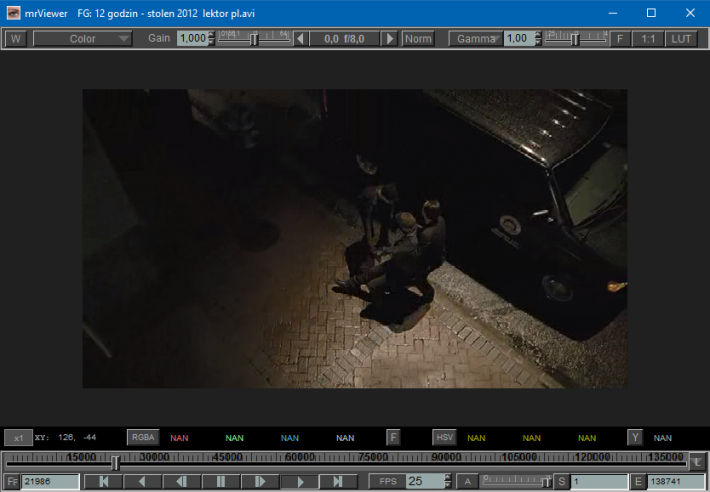Click the S start frame button

point(561,482)
